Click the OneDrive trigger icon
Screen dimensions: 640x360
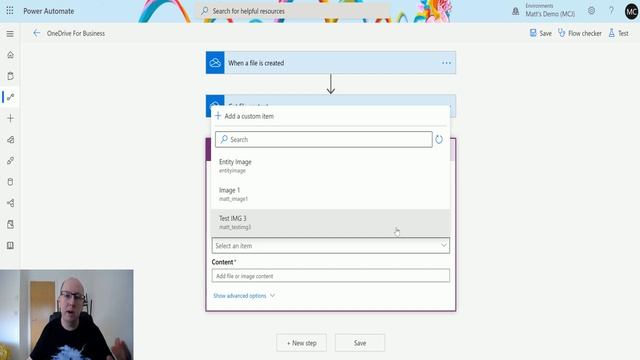coord(215,62)
